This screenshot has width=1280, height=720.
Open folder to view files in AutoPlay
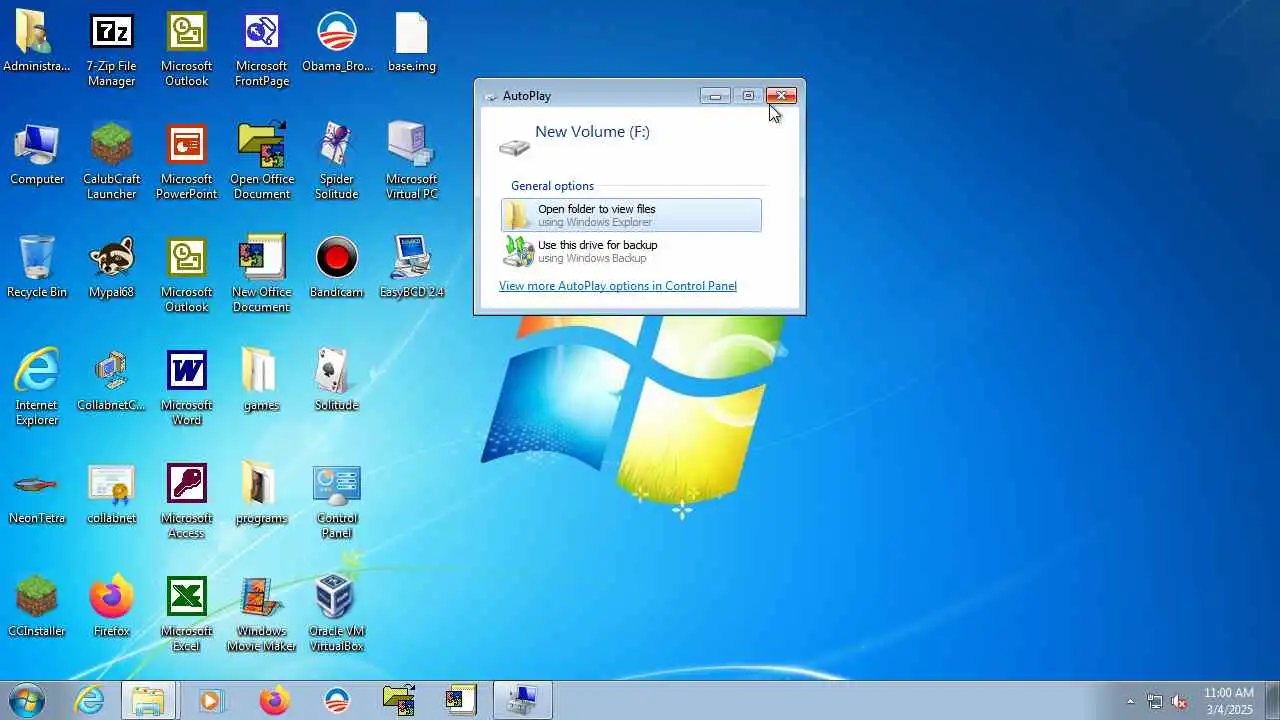[631, 215]
